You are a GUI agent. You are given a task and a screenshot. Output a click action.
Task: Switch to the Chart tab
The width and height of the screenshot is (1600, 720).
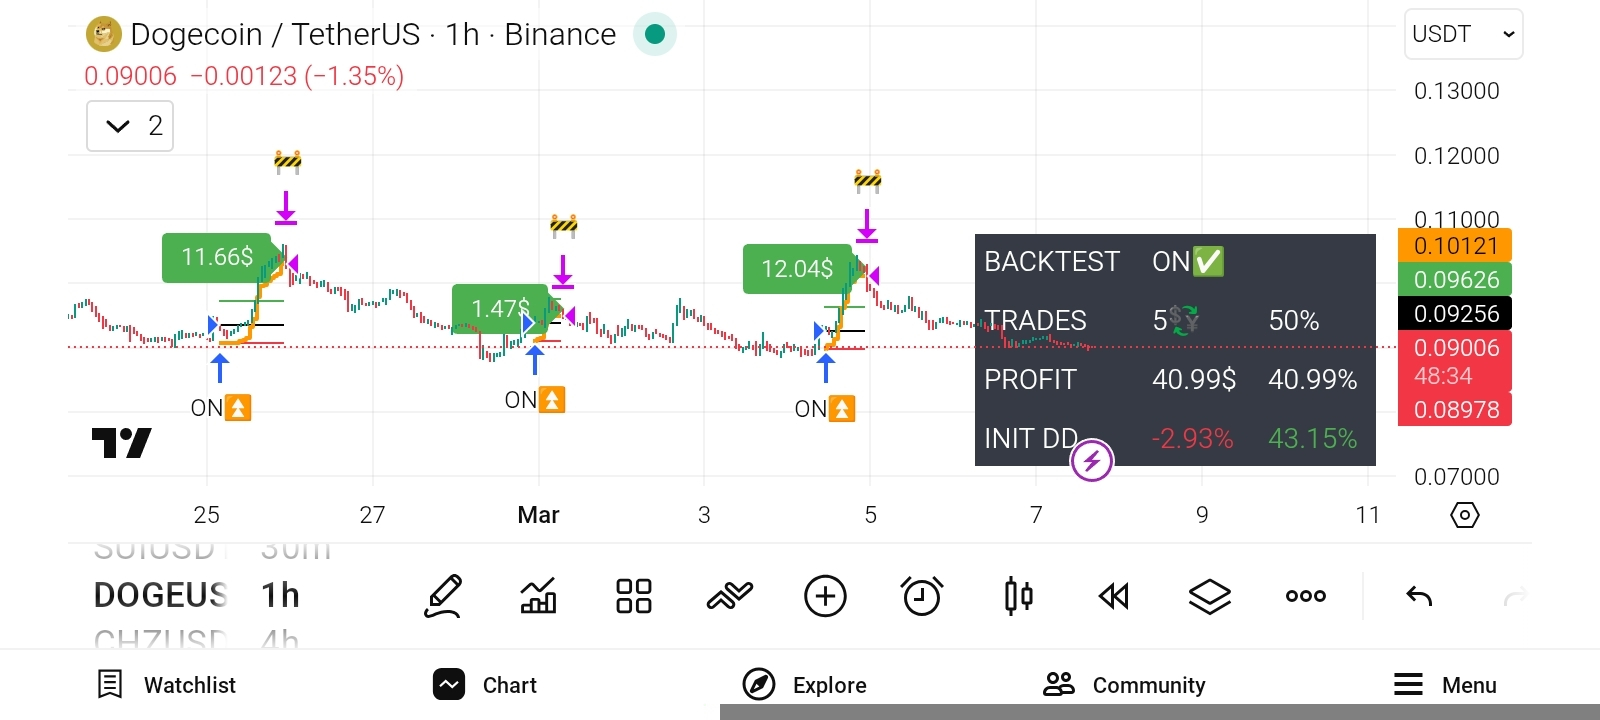pos(485,685)
